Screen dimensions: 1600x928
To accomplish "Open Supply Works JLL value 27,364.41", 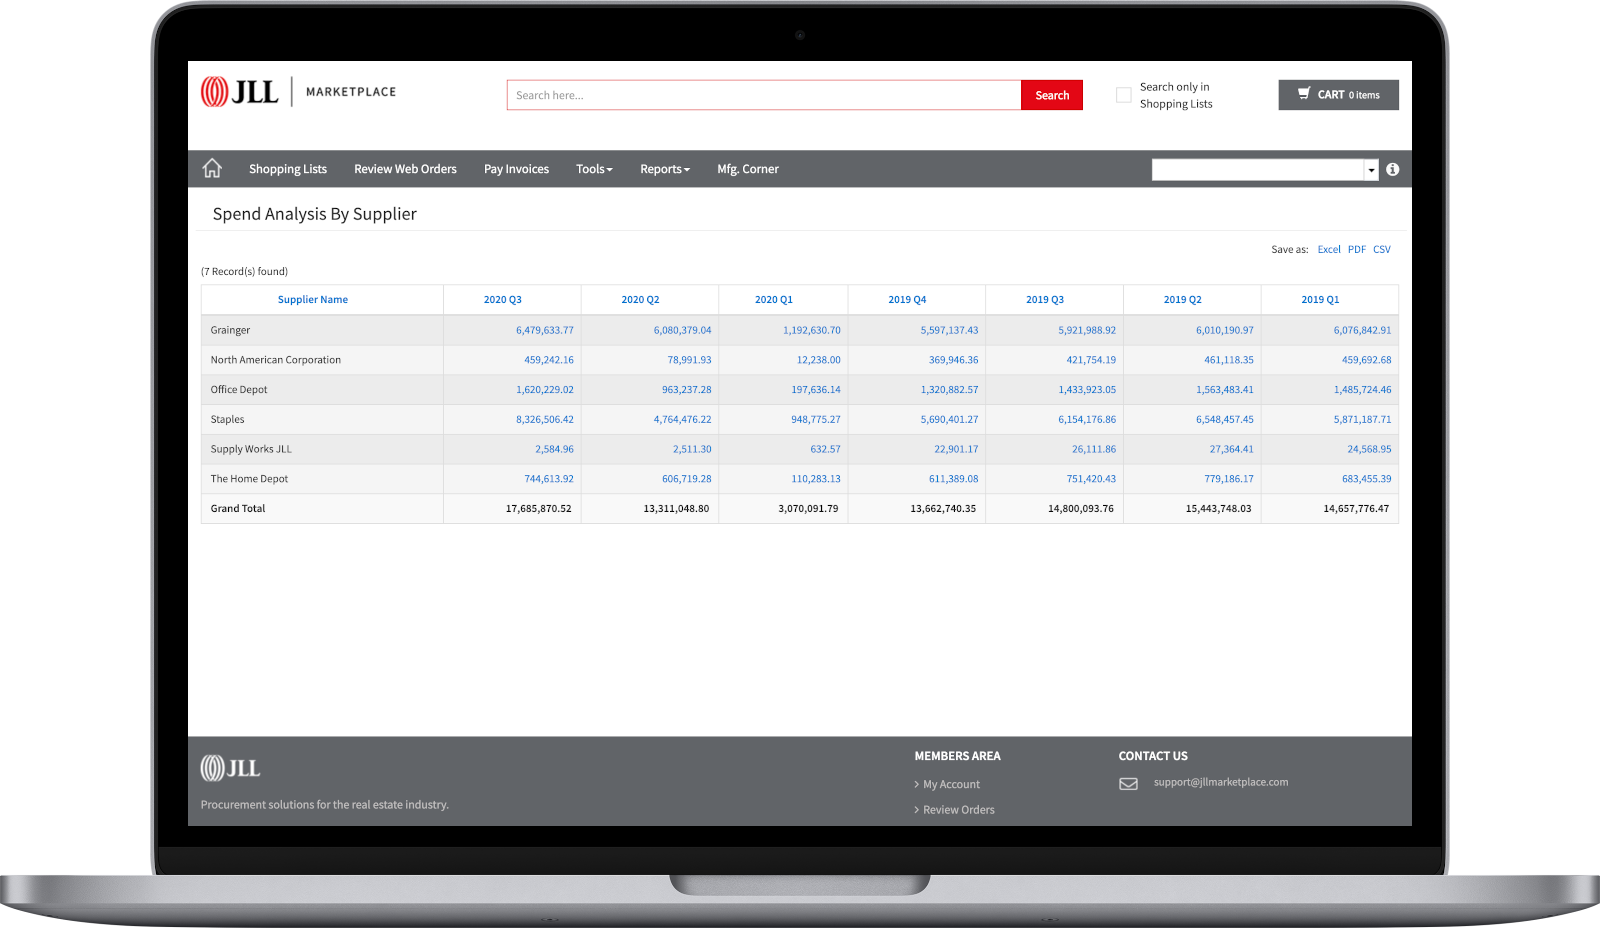I will tap(1231, 450).
